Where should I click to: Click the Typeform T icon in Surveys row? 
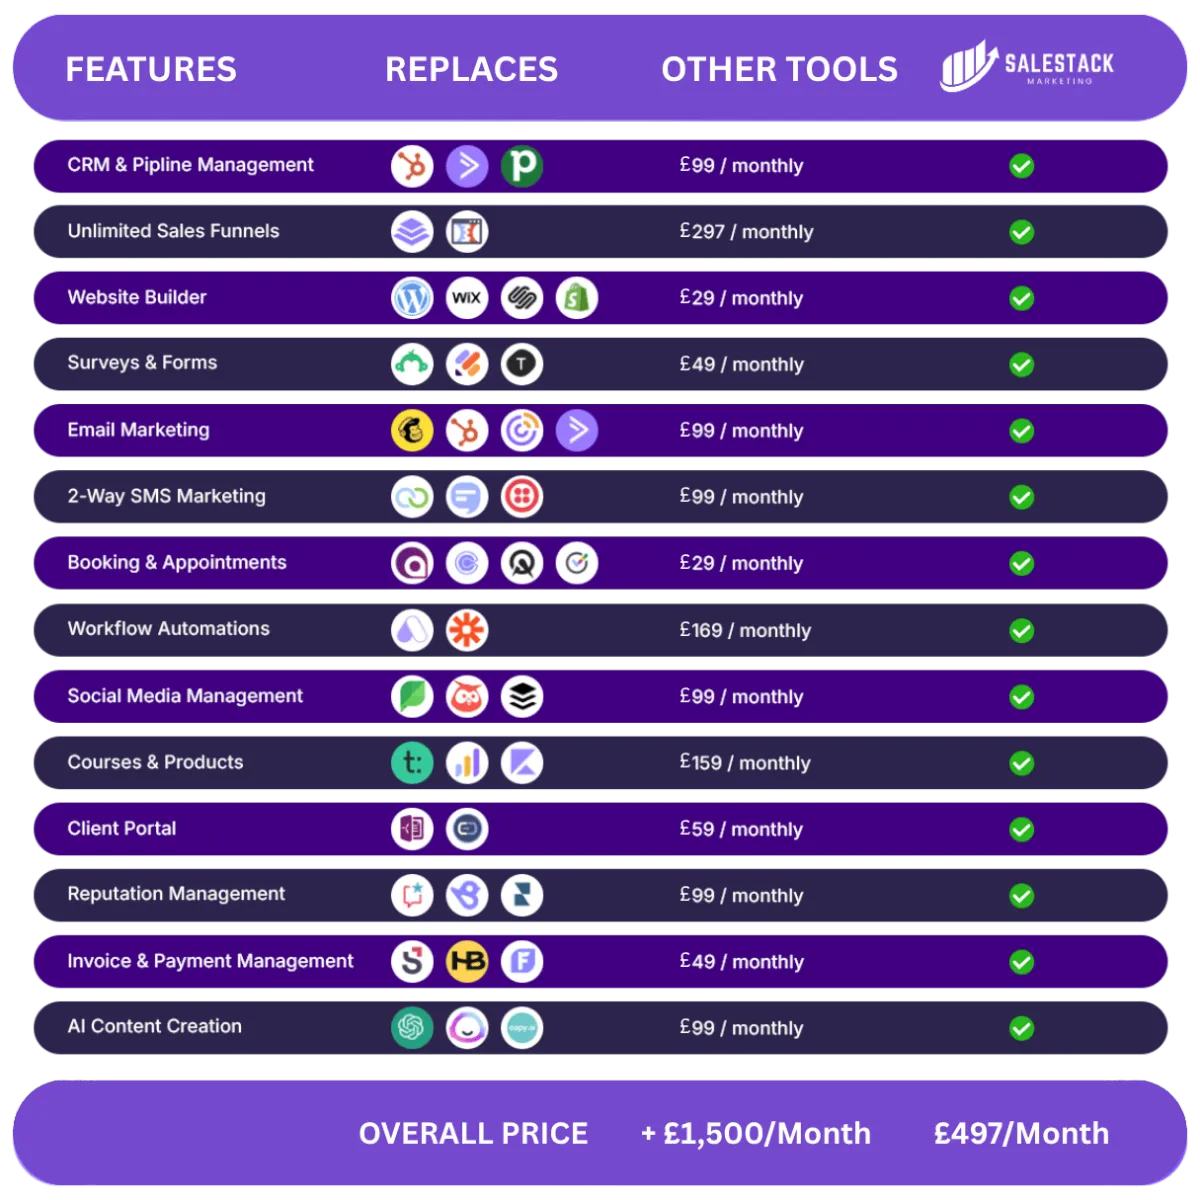(522, 364)
